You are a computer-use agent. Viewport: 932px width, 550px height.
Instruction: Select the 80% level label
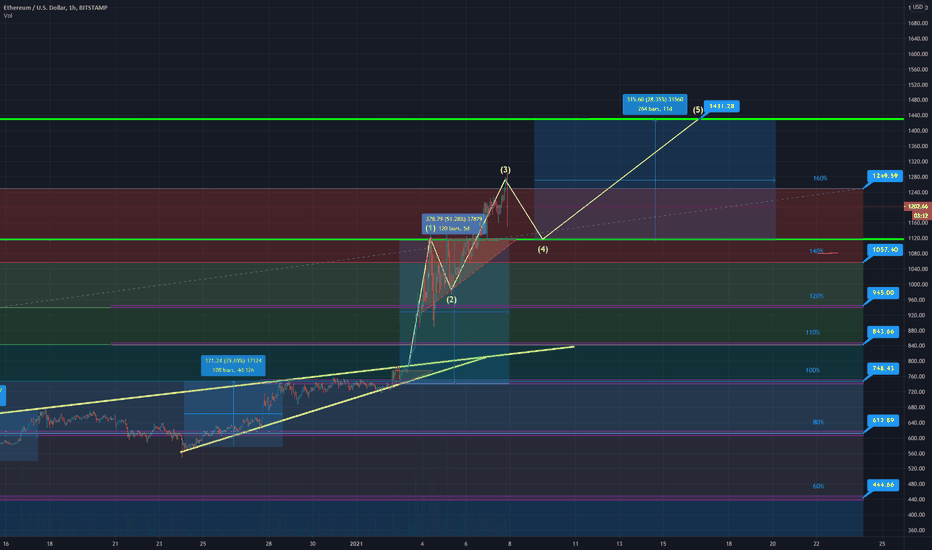(818, 422)
